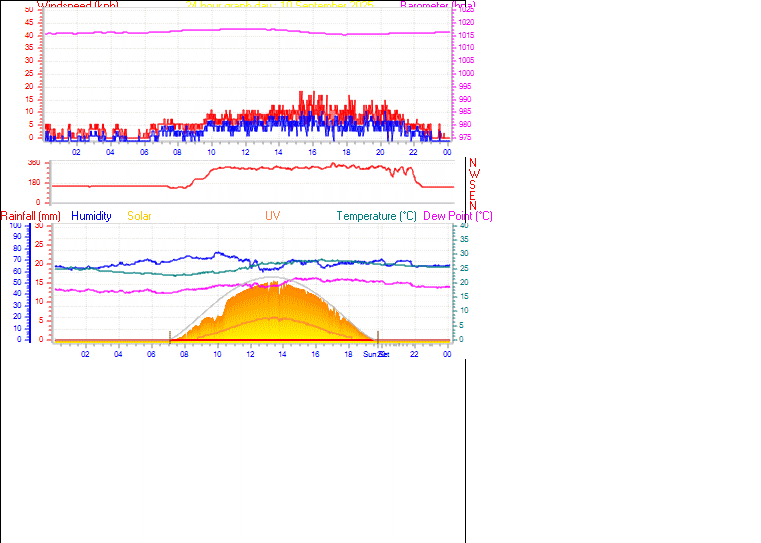Click the yellow Solar legend label
Screen dimensions: 761x543
(x=140, y=216)
